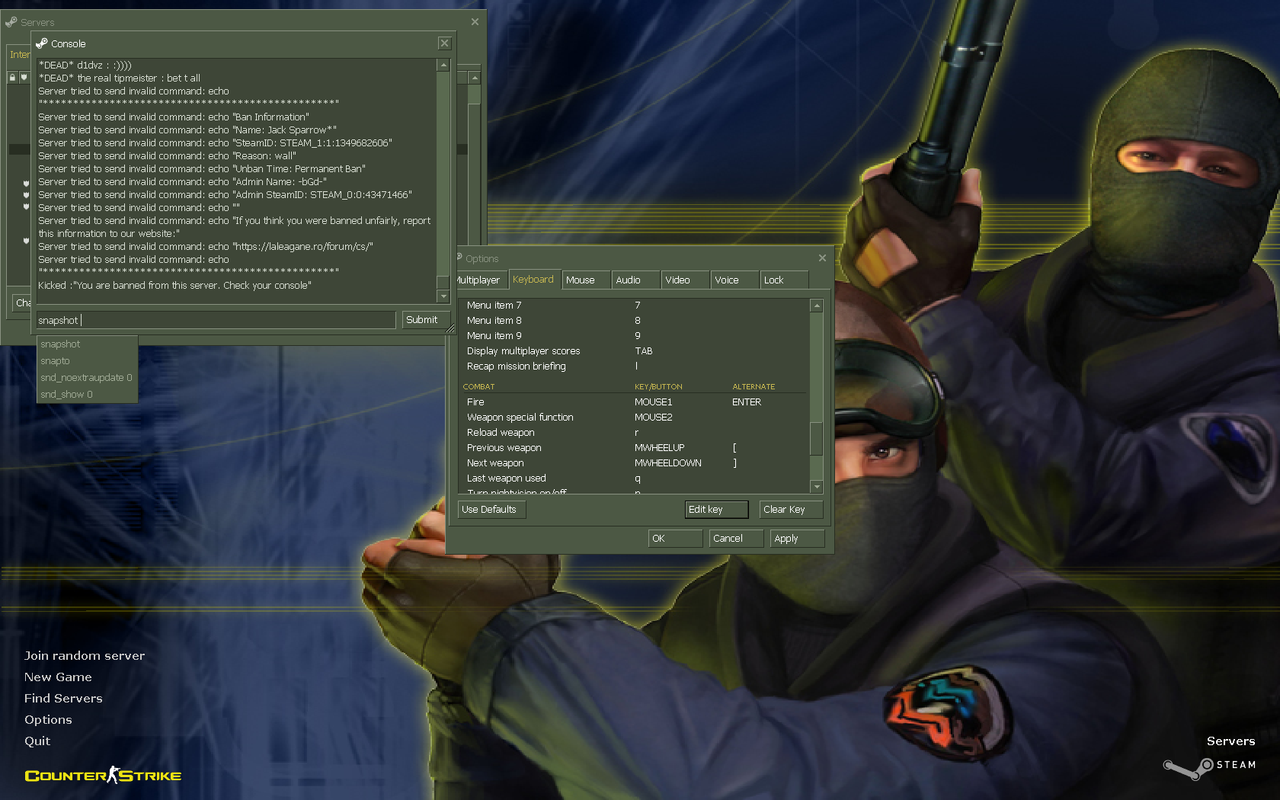Close the Options dialog
Viewport: 1280px width, 800px height.
pos(822,258)
